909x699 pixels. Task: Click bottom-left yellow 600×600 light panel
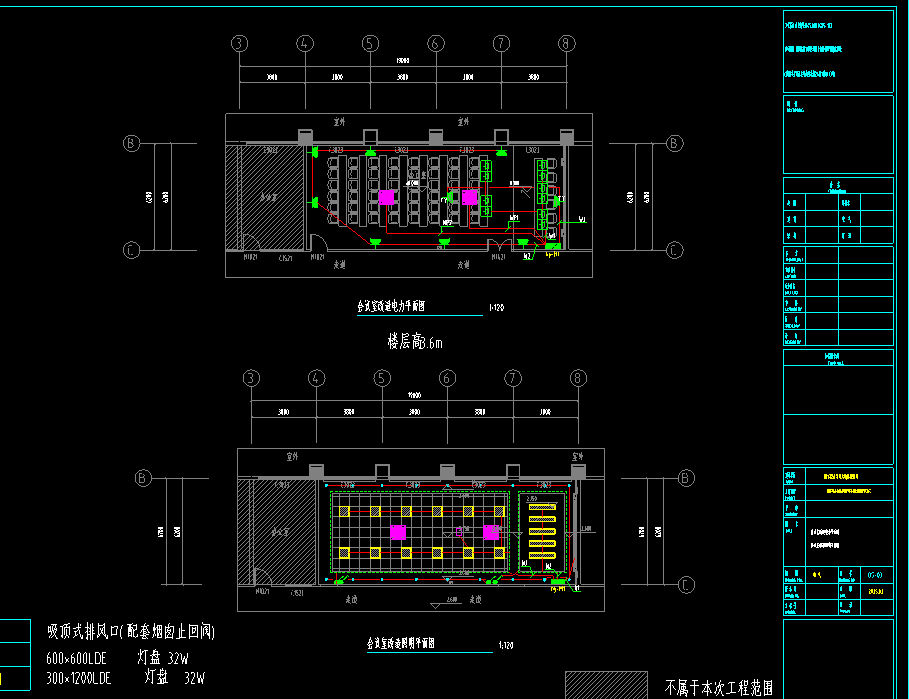(x=344, y=553)
